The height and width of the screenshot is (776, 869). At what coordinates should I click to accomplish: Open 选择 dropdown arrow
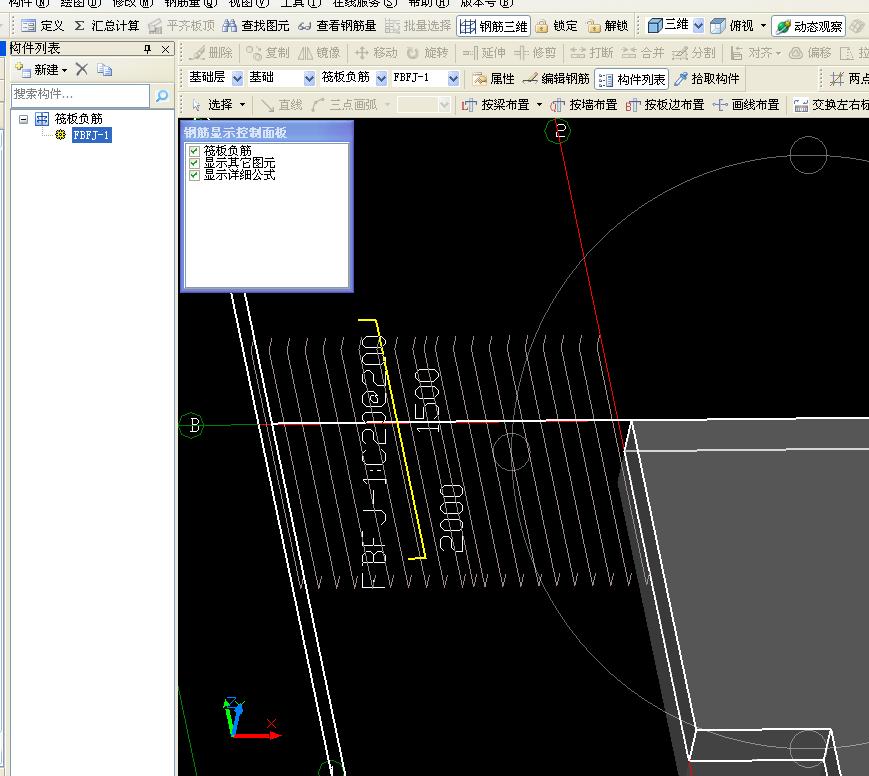242,104
